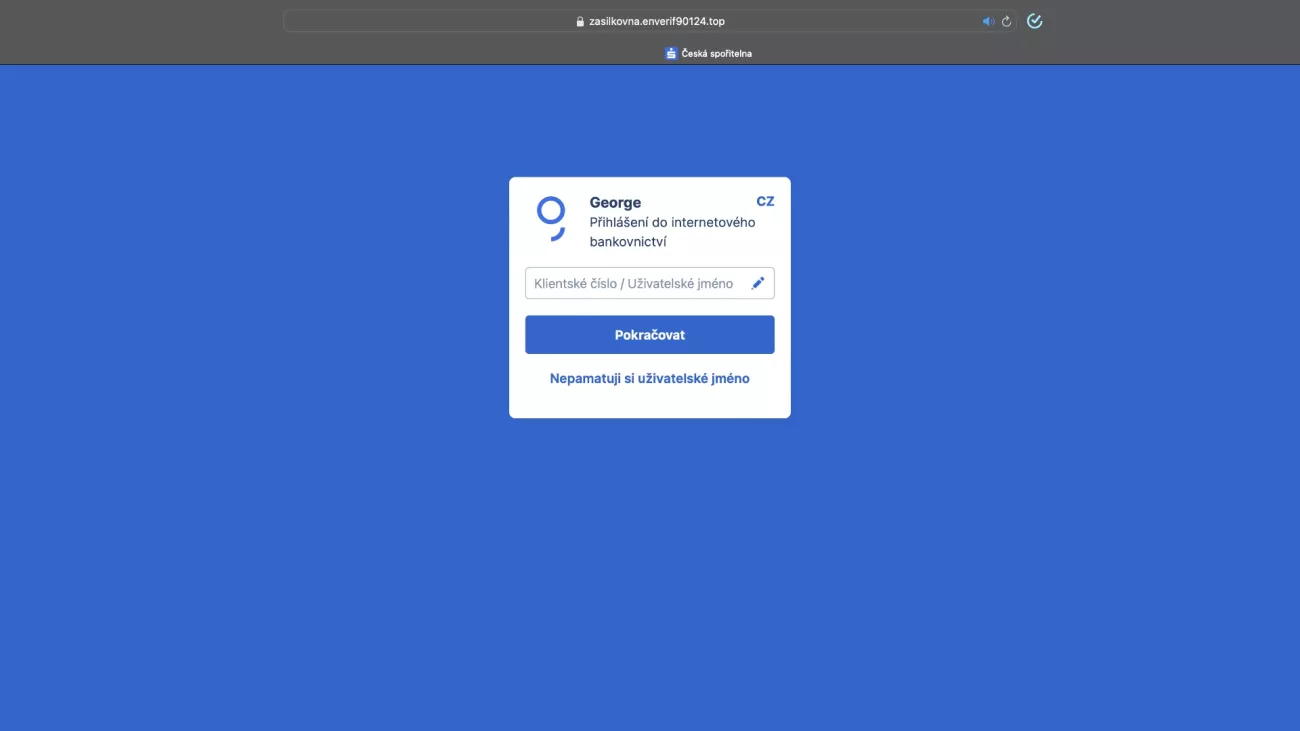
Task: Focus the Klientské číslo / Uživatelské jméno field
Action: click(635, 283)
